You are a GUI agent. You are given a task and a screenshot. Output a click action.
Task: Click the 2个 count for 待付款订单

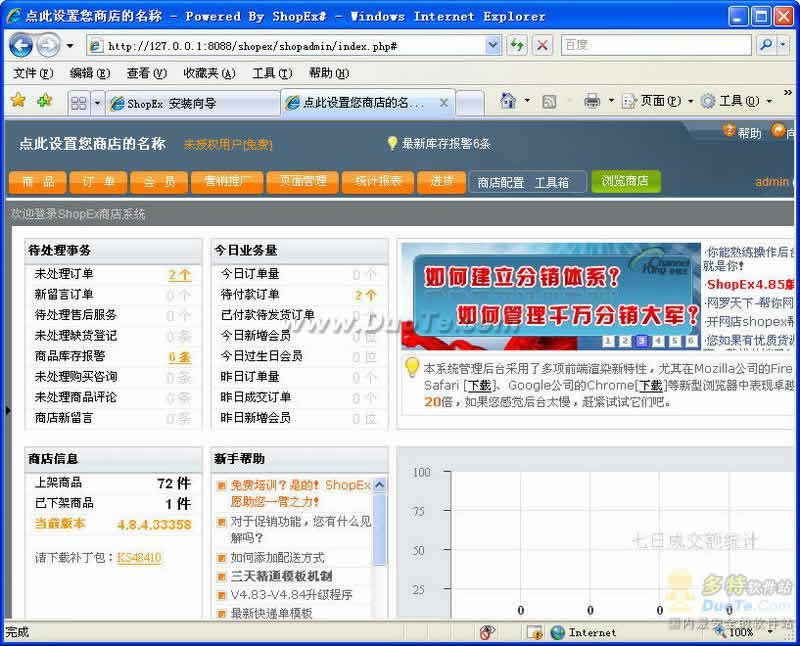tap(365, 295)
